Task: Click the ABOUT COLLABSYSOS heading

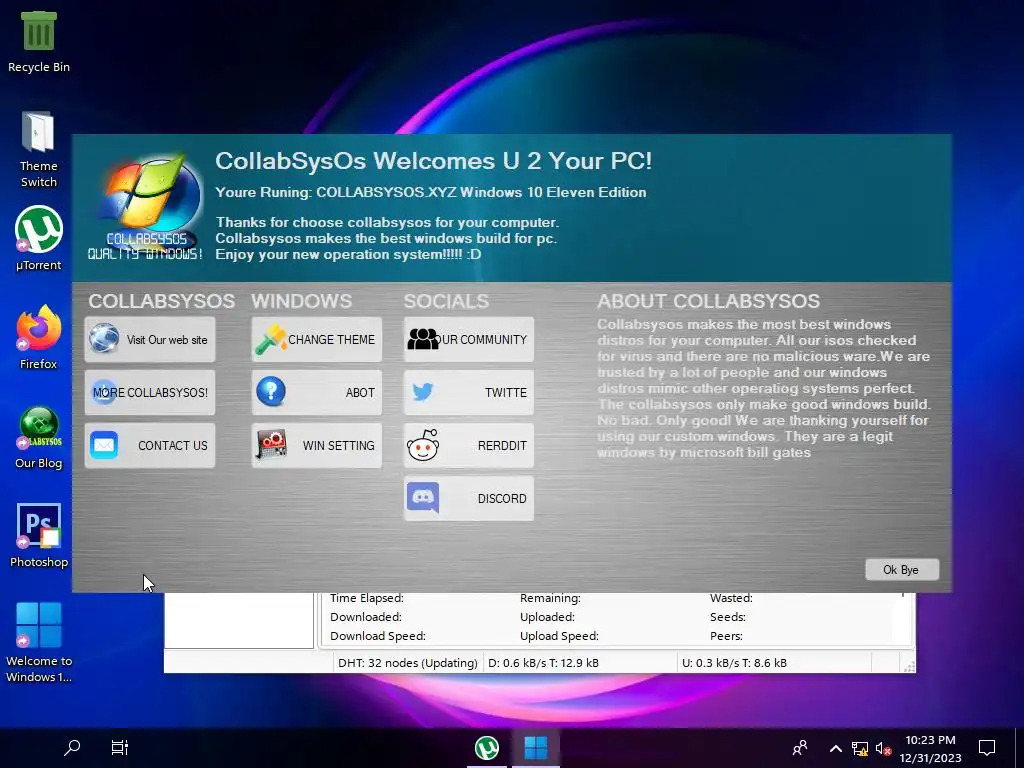Action: pos(708,301)
